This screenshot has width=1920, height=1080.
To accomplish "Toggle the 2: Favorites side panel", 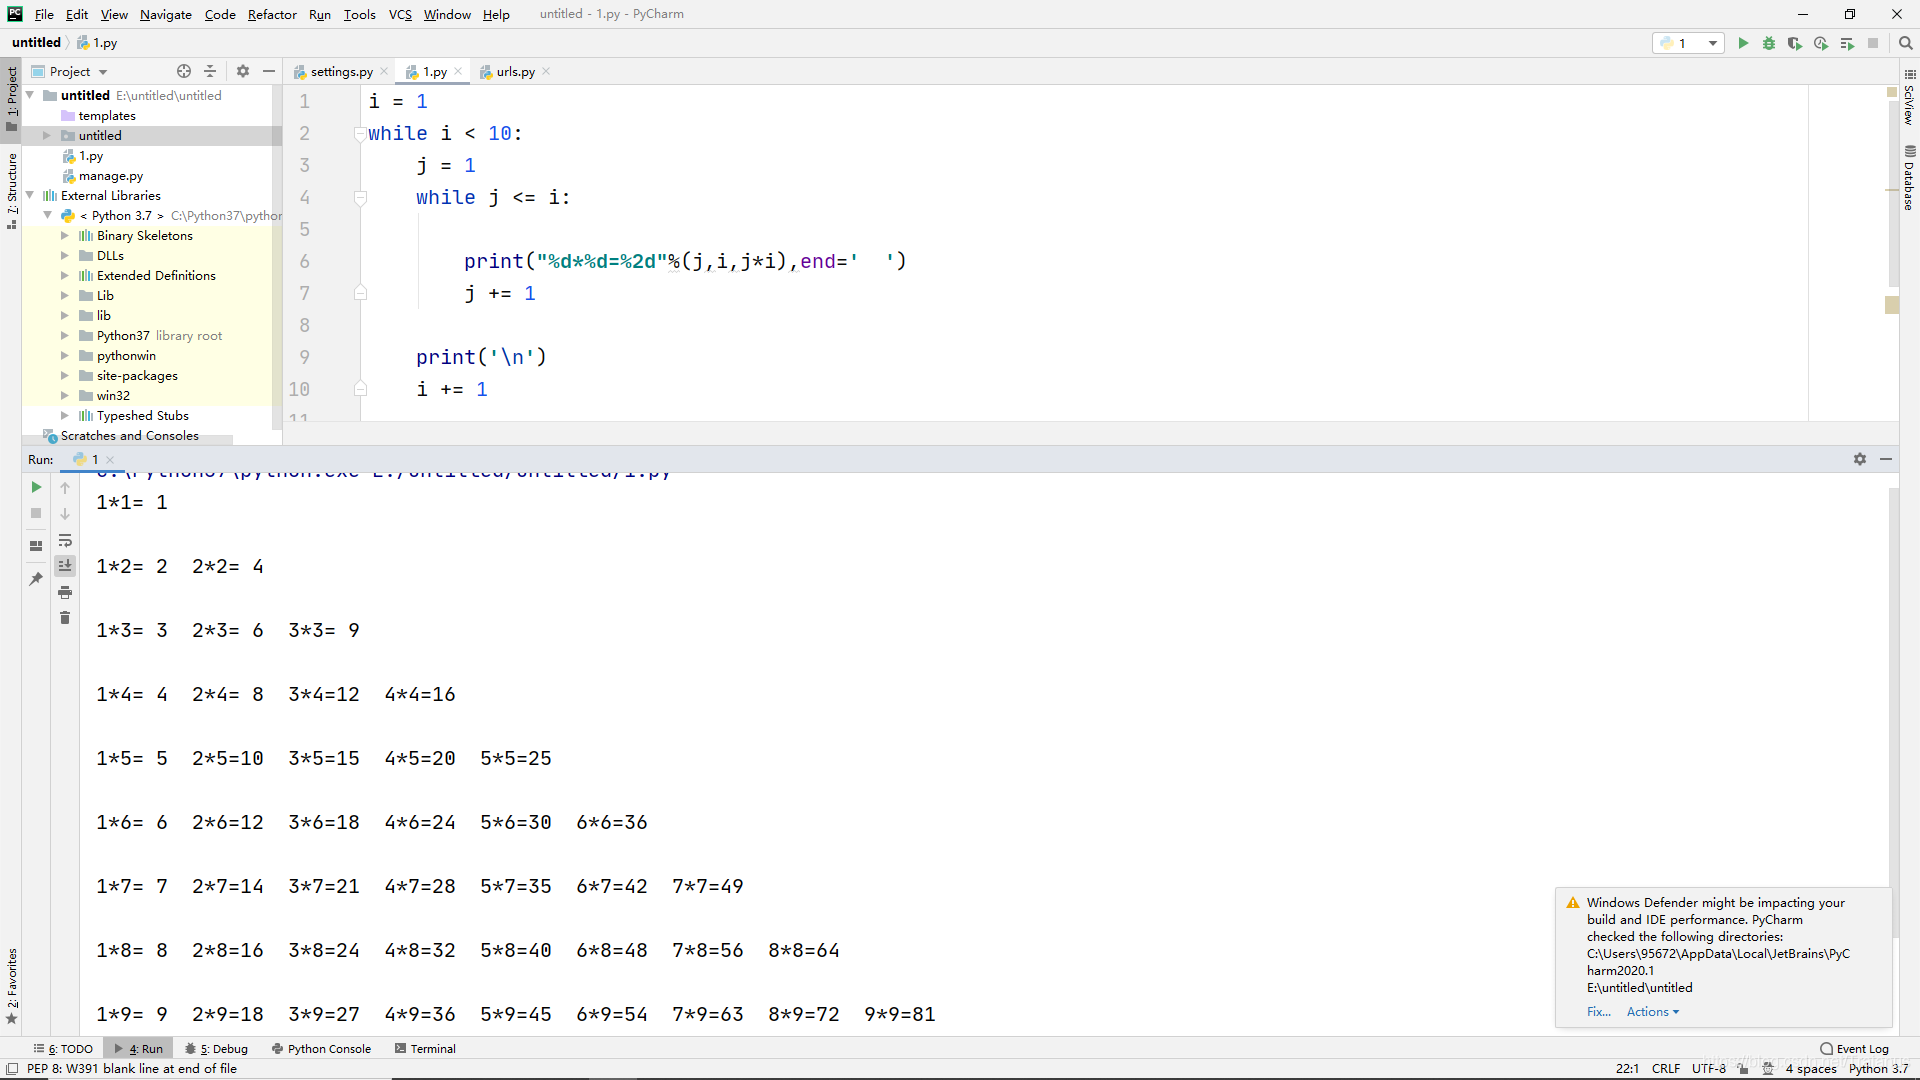I will (12, 985).
